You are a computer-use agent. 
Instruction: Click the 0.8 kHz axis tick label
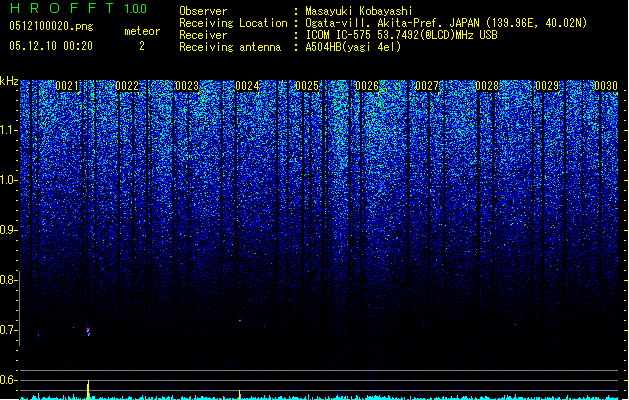pos(8,280)
